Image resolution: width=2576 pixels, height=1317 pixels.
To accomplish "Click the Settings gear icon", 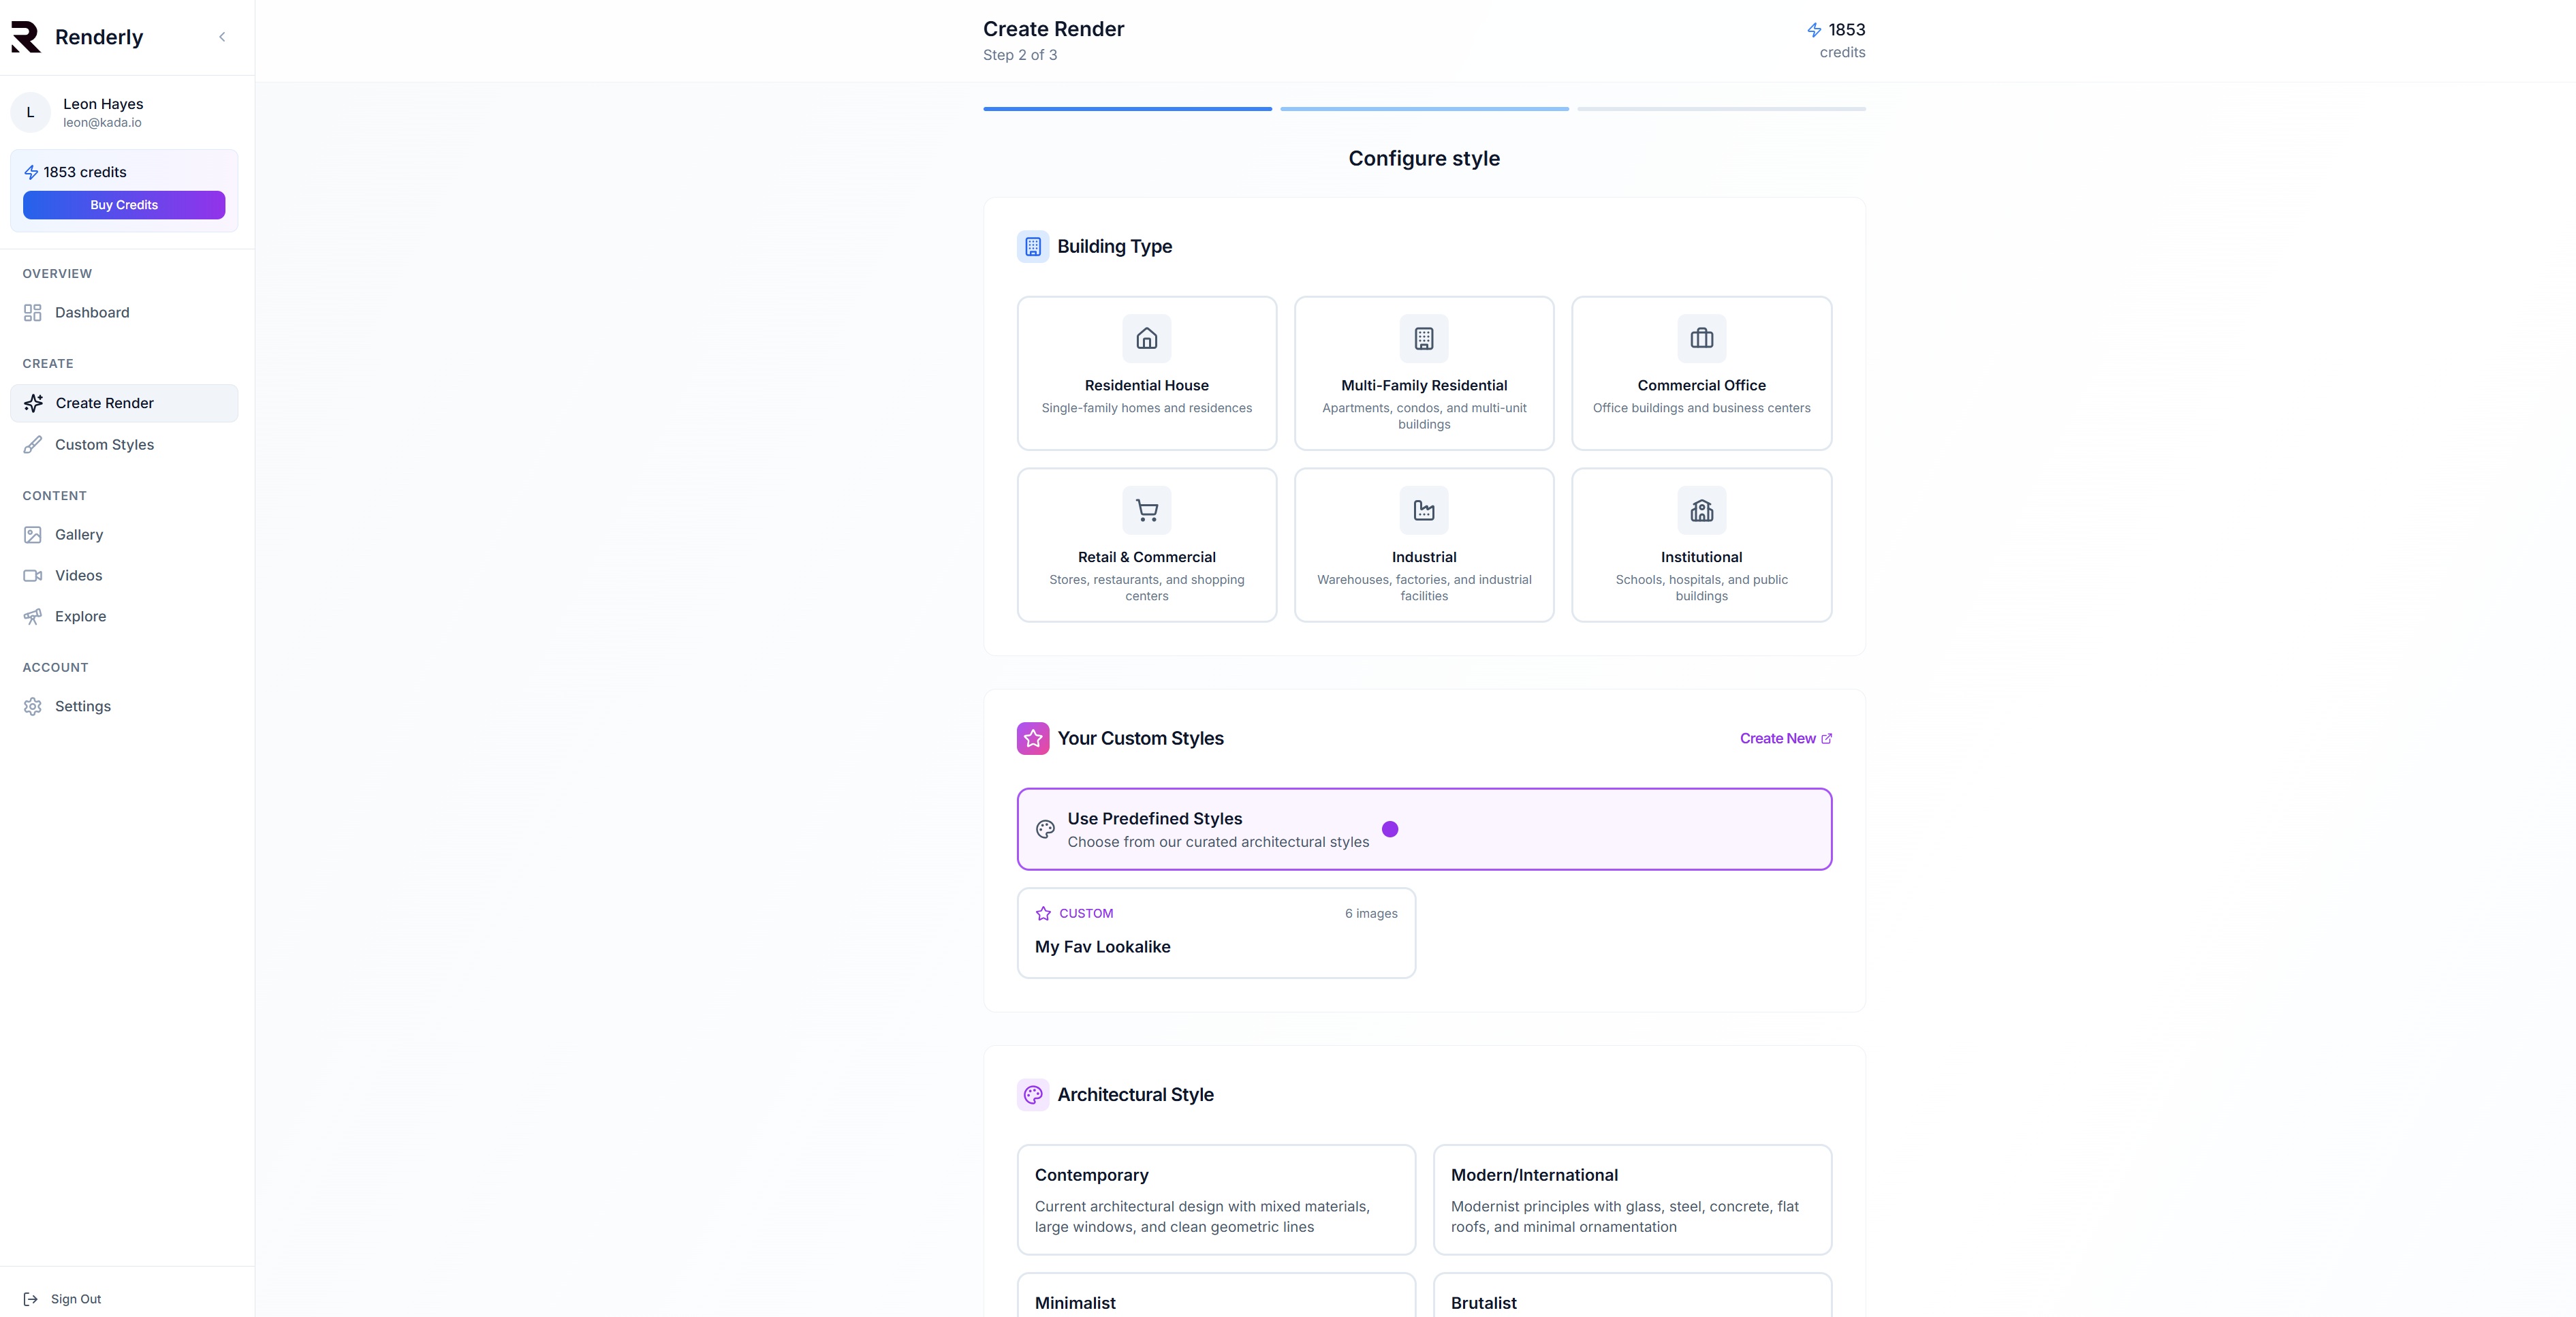I will 33,707.
